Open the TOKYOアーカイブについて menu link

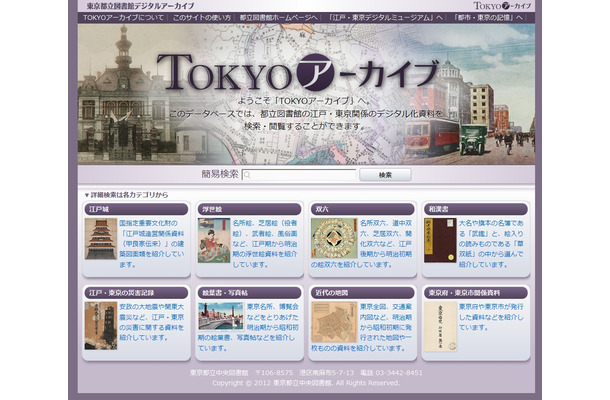(x=123, y=18)
